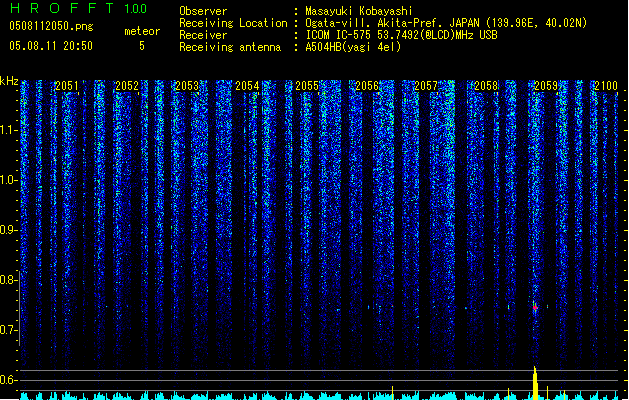The height and width of the screenshot is (400, 629).
Task: Click the 2100 time marker
Action: click(606, 85)
